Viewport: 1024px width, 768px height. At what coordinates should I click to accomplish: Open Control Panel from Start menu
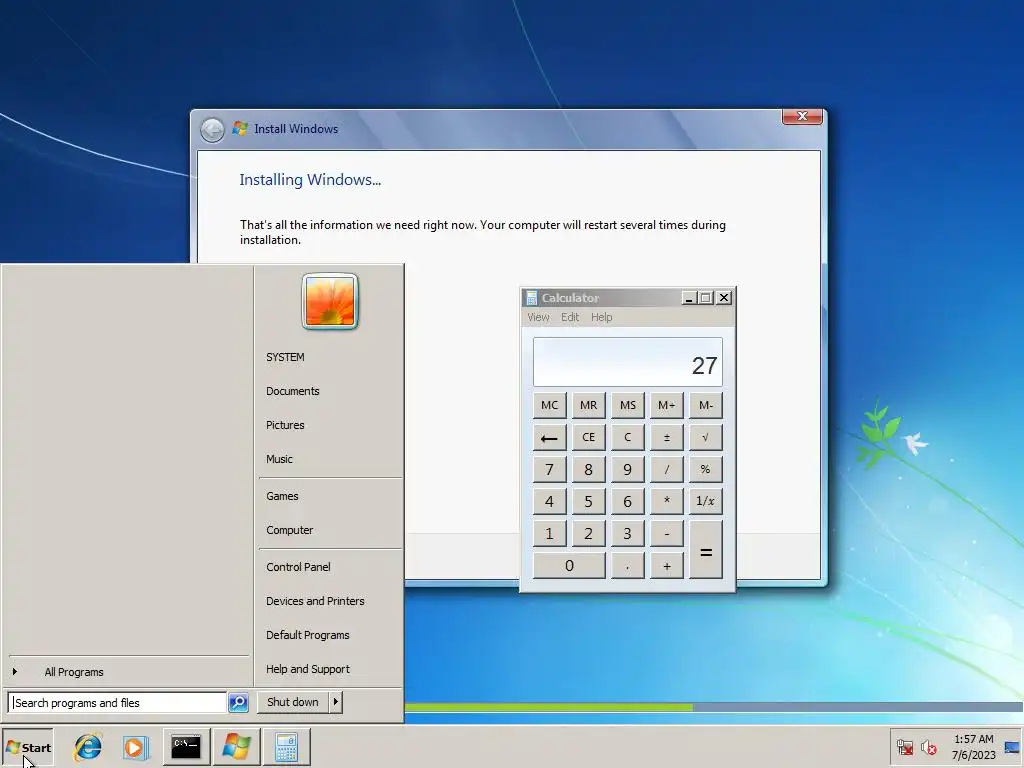tap(298, 568)
